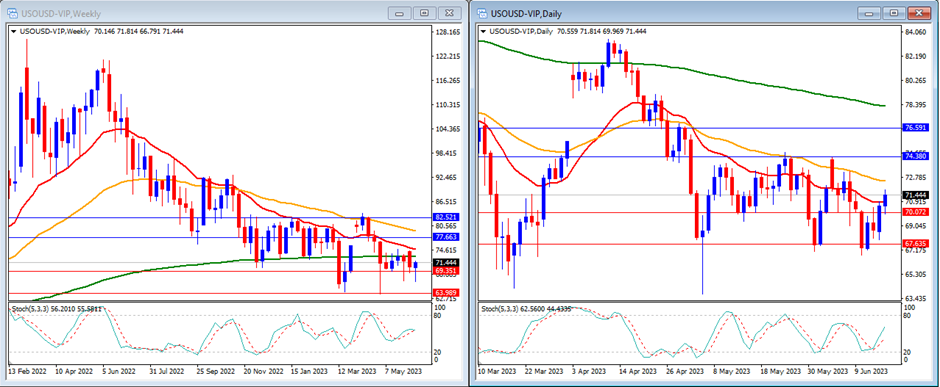Click the 26 Apr 2023 date on the time axis

click(x=685, y=371)
